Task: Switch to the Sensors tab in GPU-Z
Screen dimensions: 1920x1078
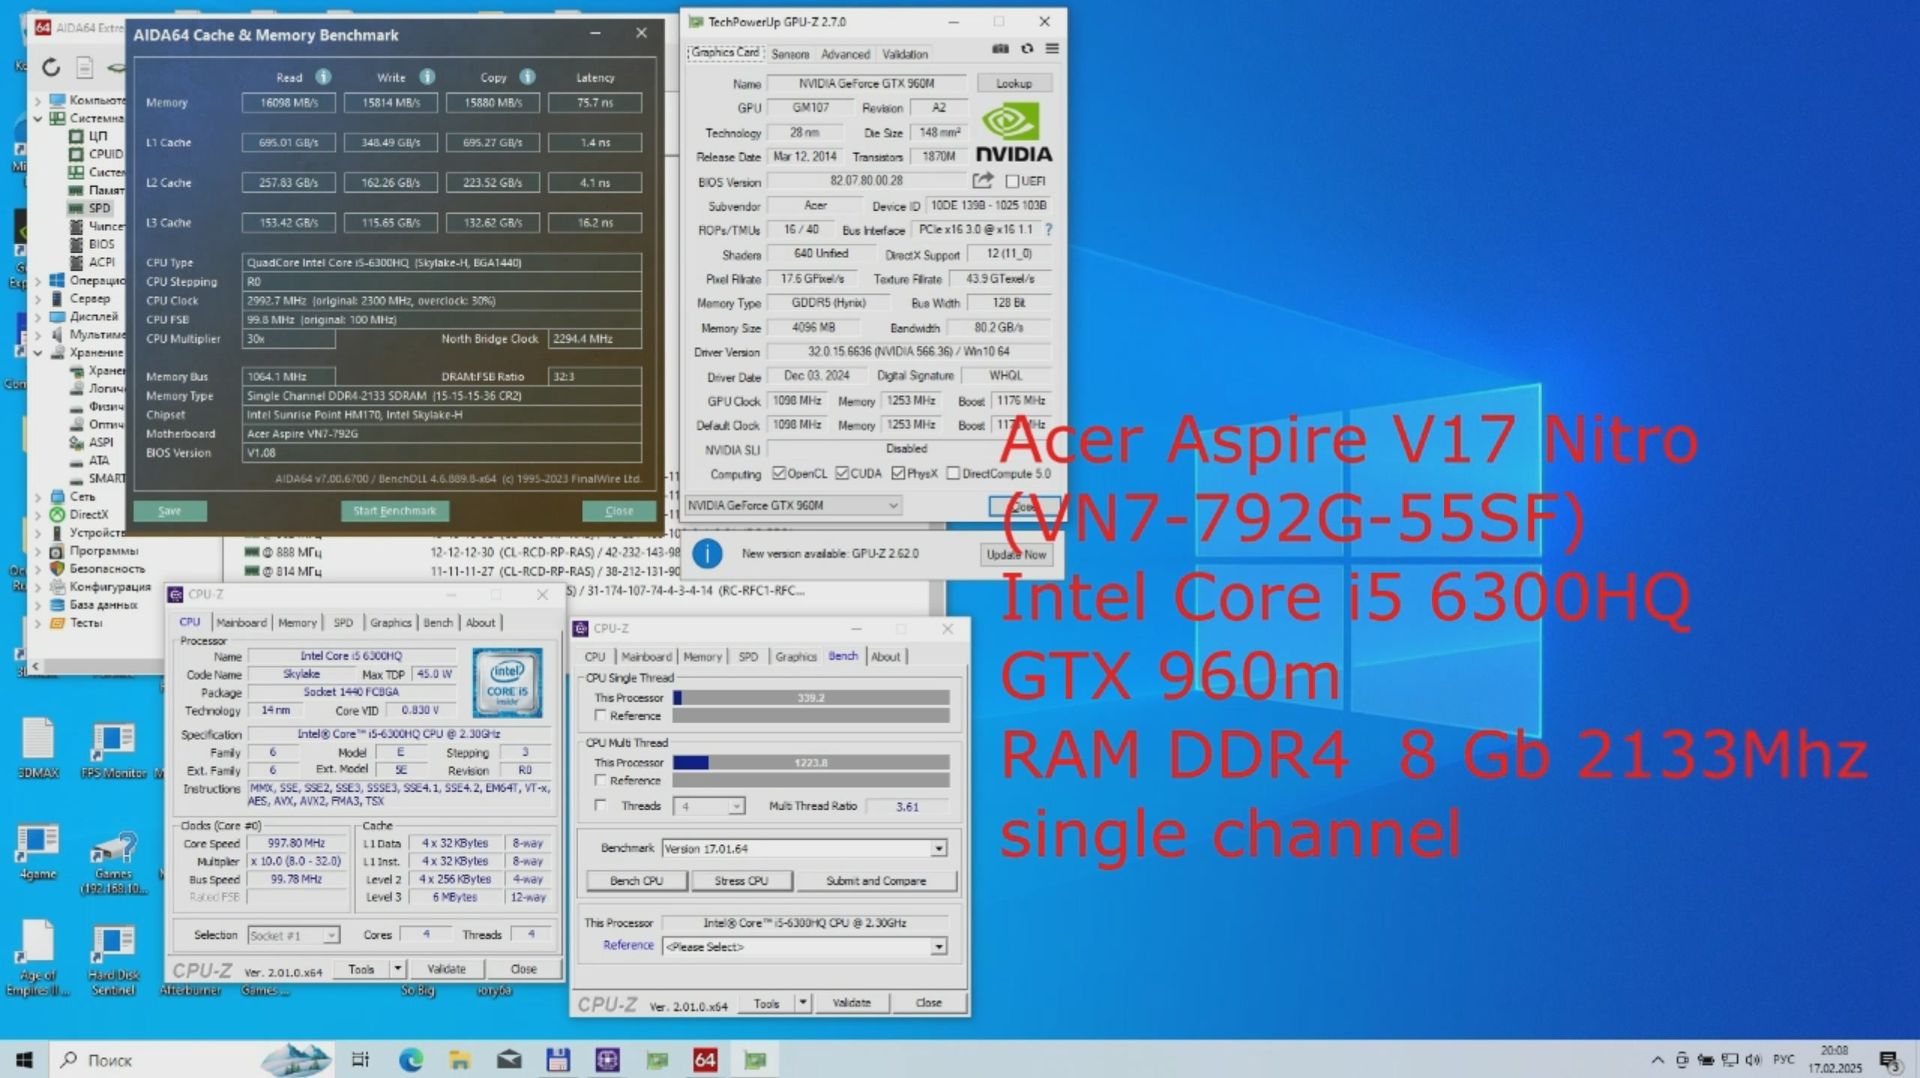Action: [x=789, y=54]
